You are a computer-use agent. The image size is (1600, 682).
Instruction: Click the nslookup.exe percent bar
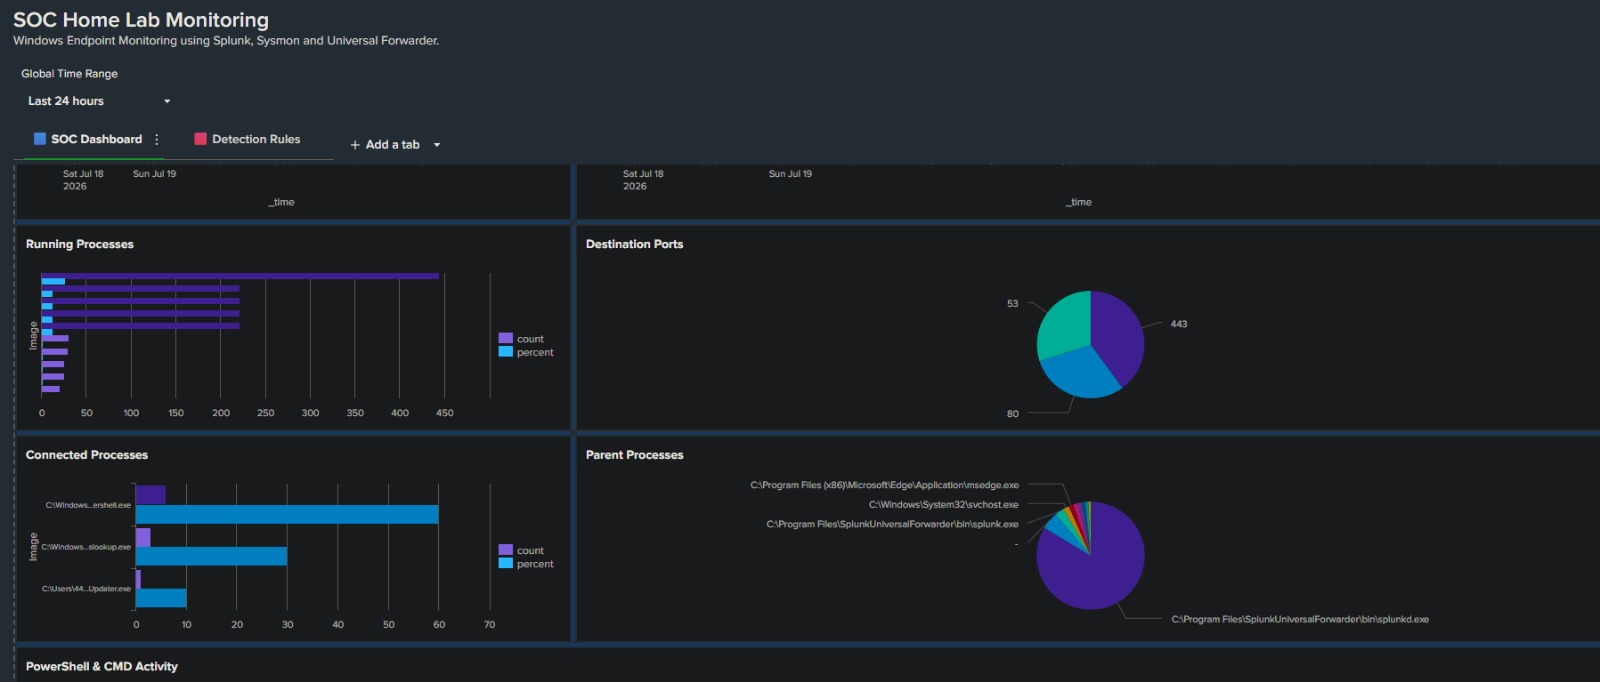tap(211, 556)
